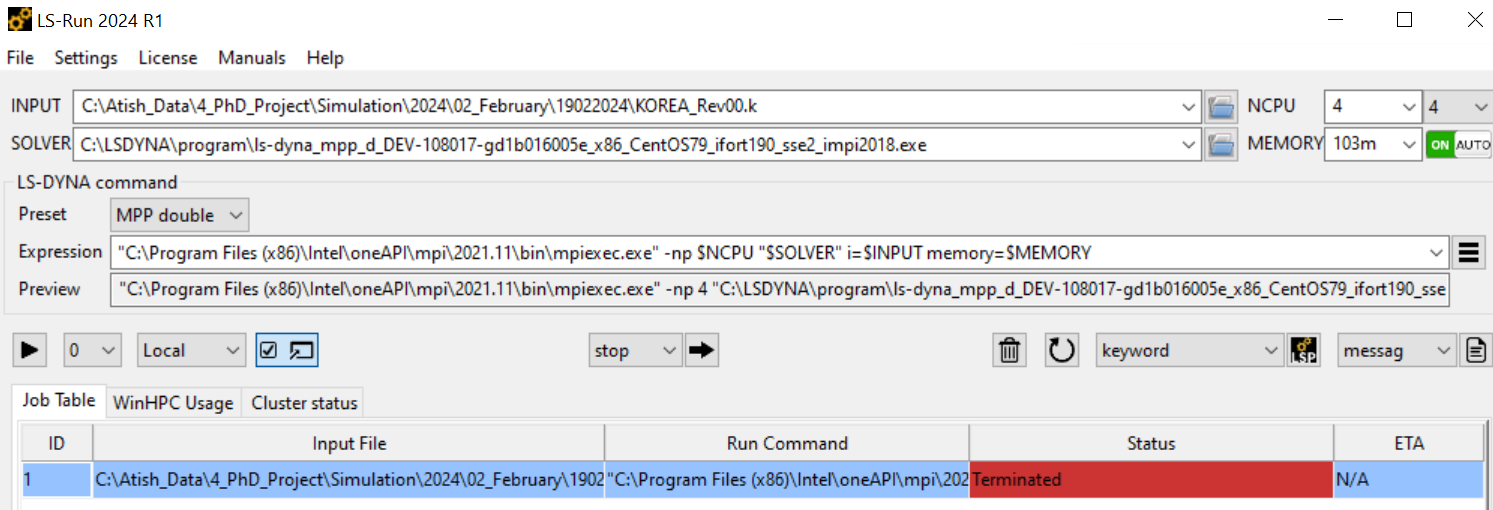This screenshot has height=510, width=1493.
Task: Expand the Expression command dropdown
Action: pyautogui.click(x=1437, y=252)
